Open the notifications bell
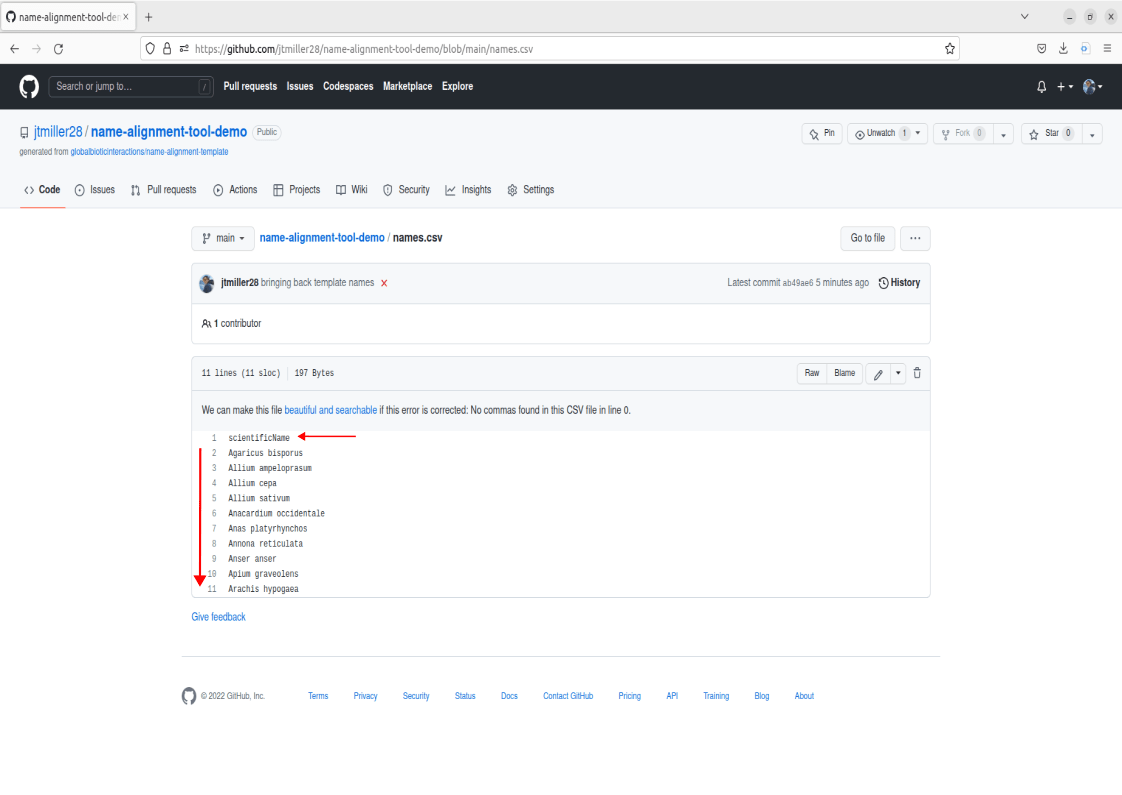This screenshot has height=795, width=1122. click(1040, 86)
